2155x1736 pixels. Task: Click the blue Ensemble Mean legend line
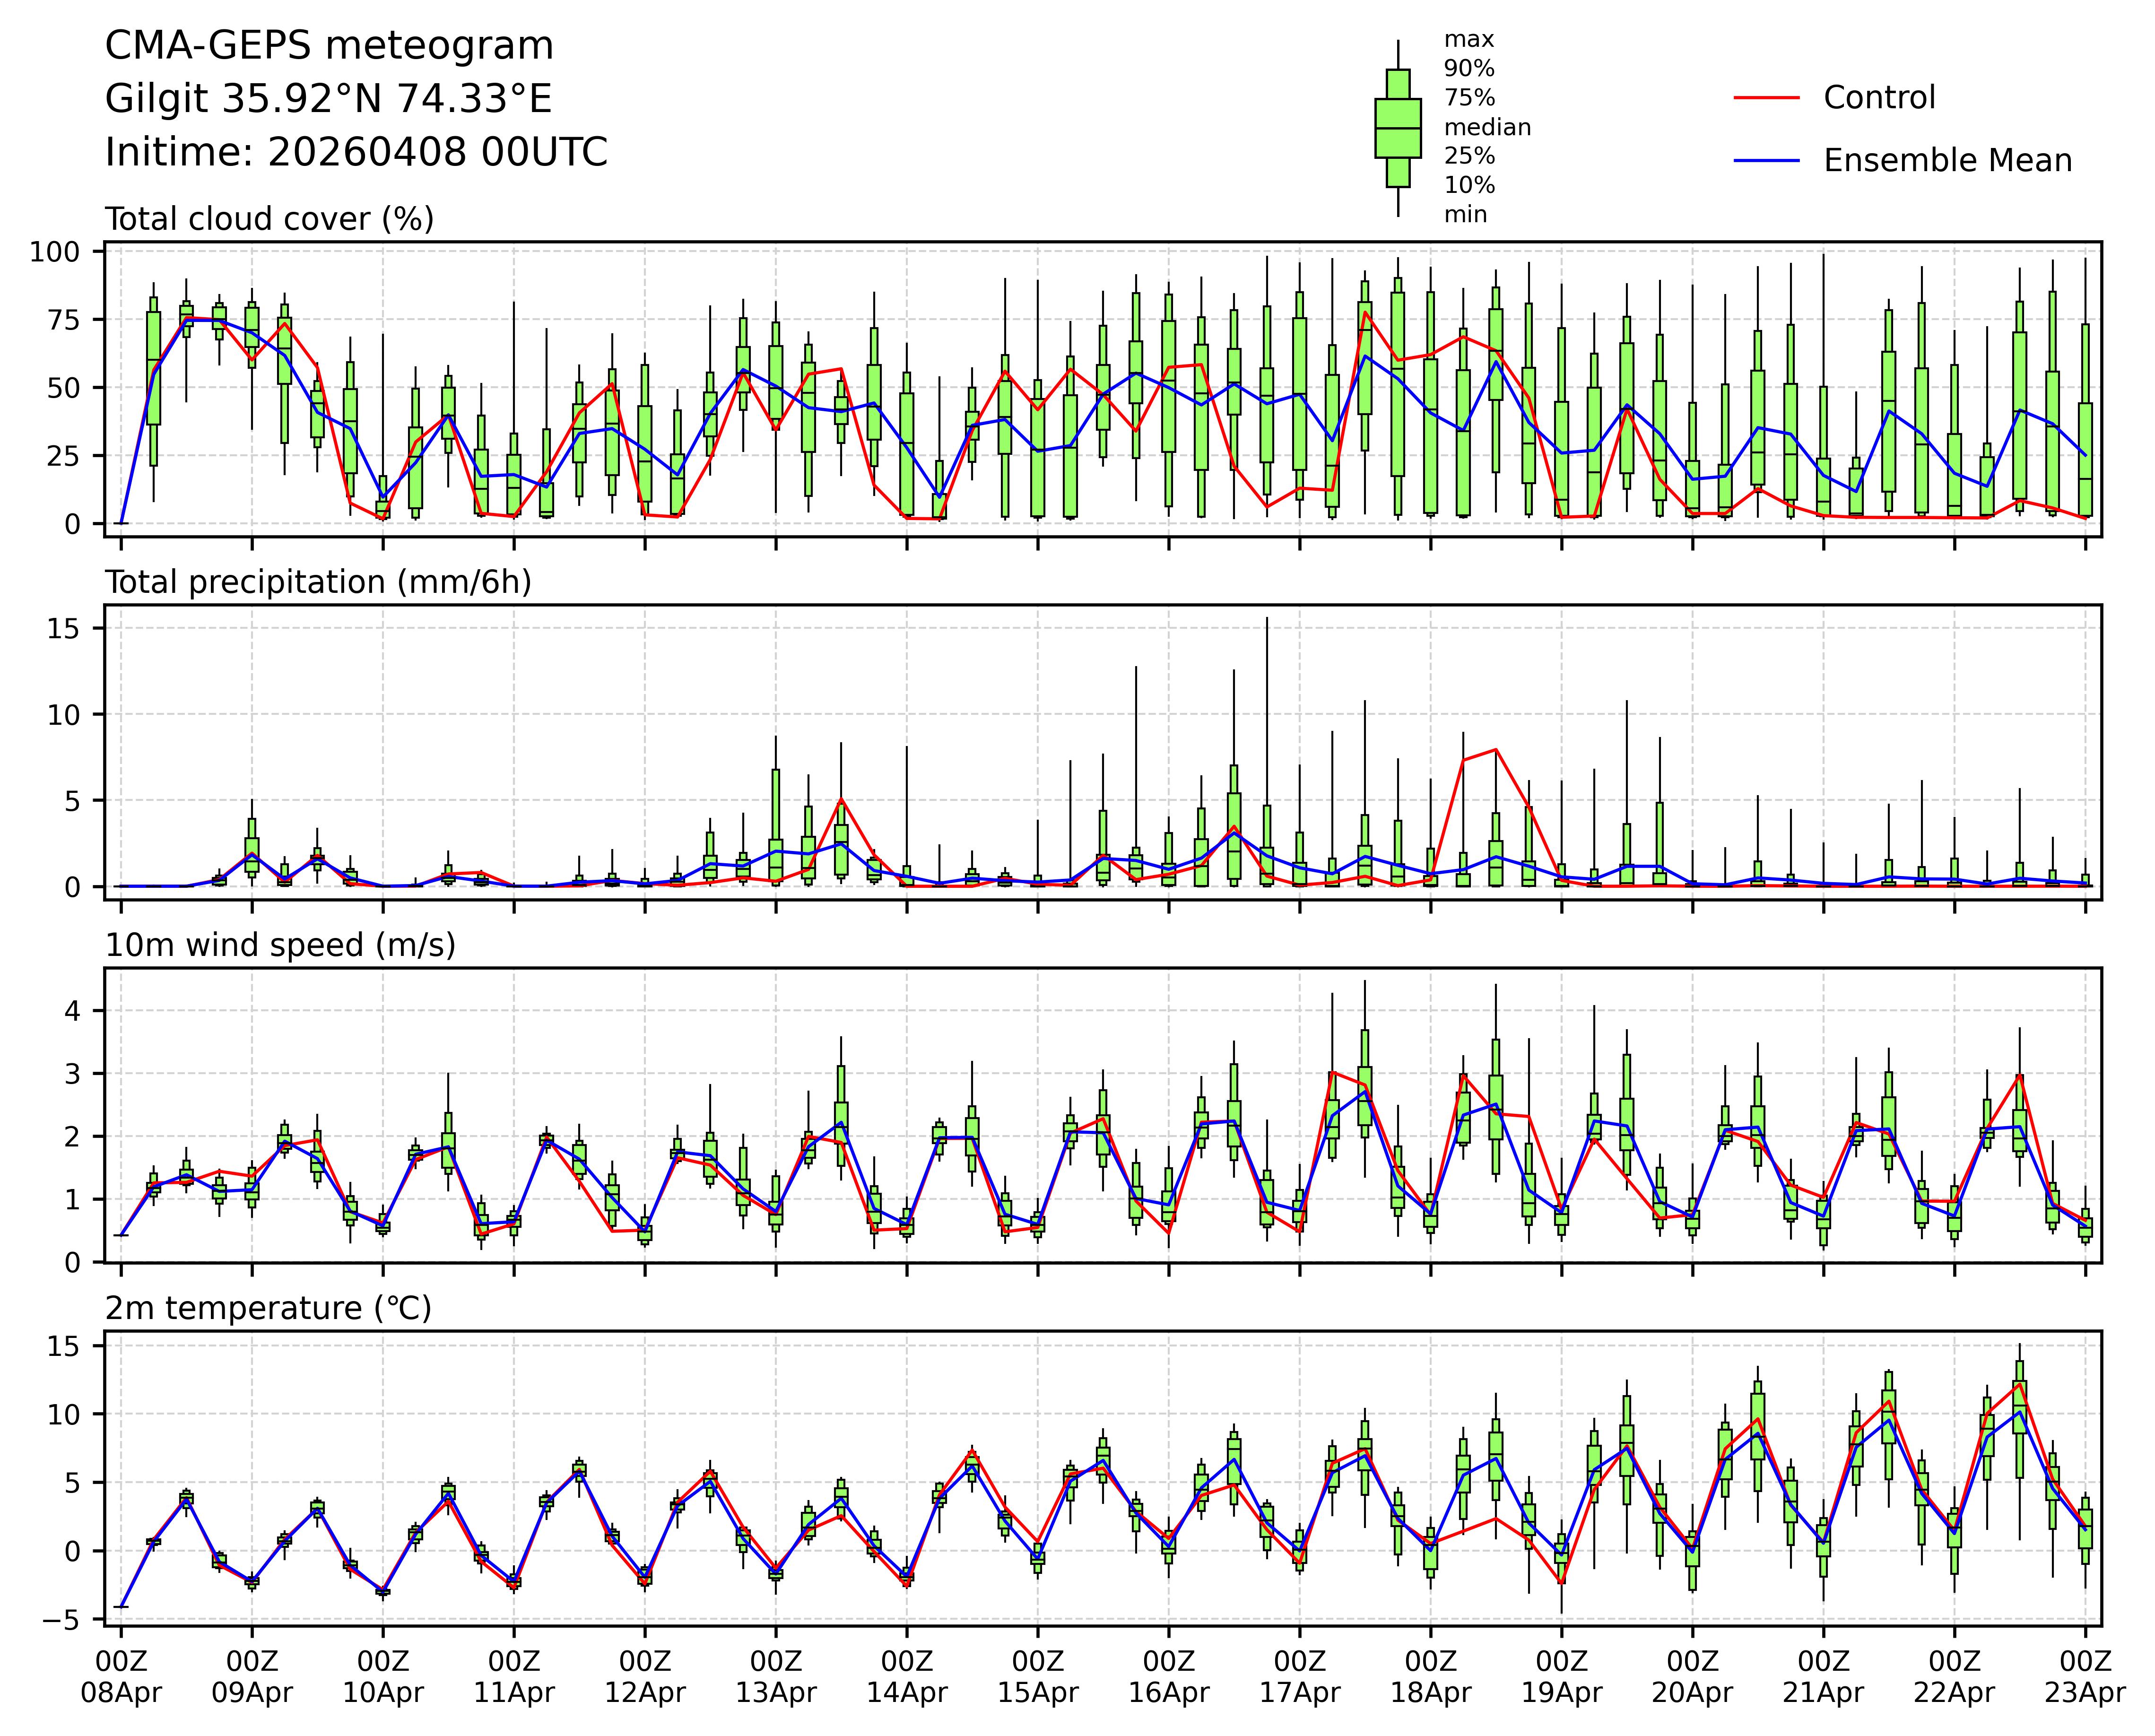1766,161
